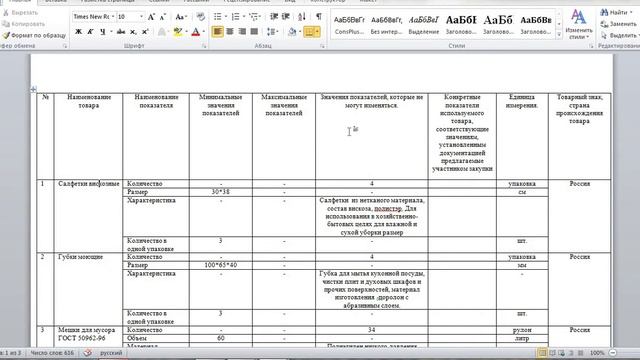
Task: Open Change Styles (Изменить стили) menu
Action: click(578, 24)
